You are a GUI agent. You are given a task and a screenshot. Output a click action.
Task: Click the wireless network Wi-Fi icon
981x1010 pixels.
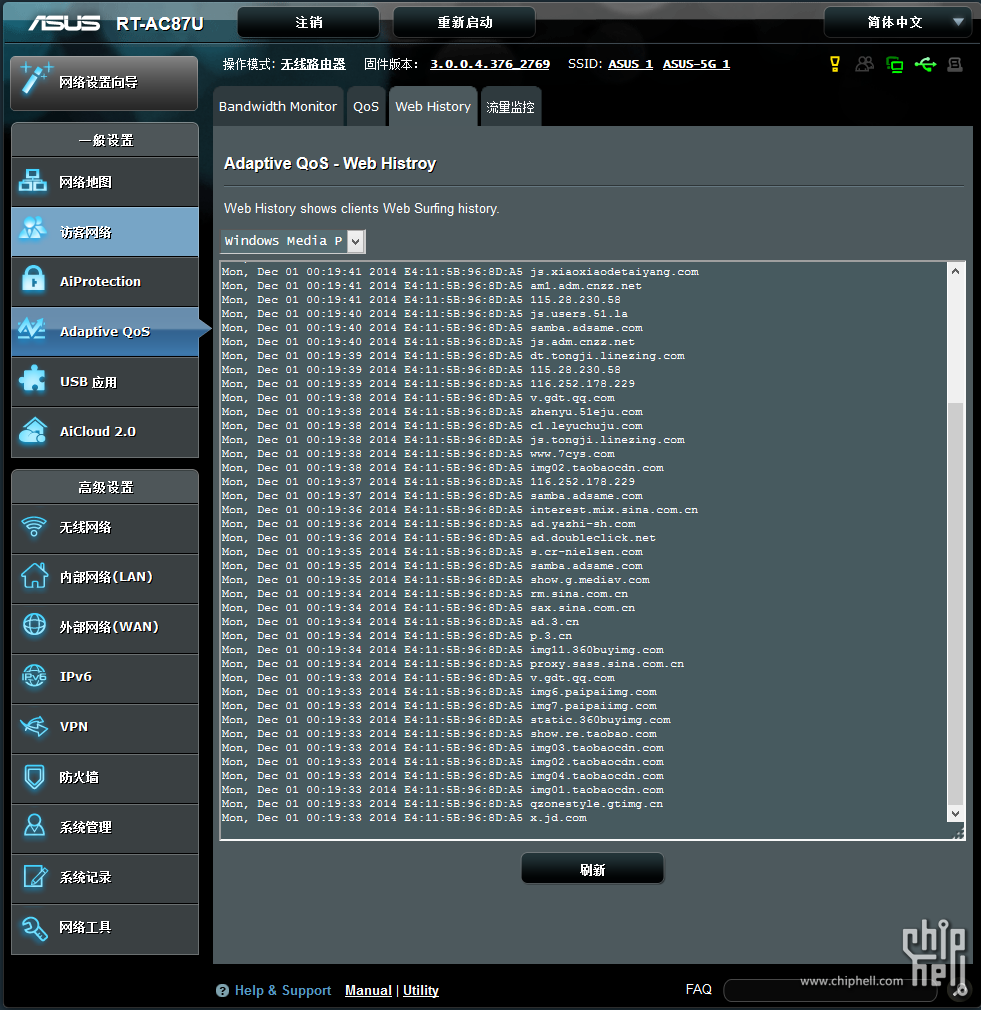click(x=33, y=526)
